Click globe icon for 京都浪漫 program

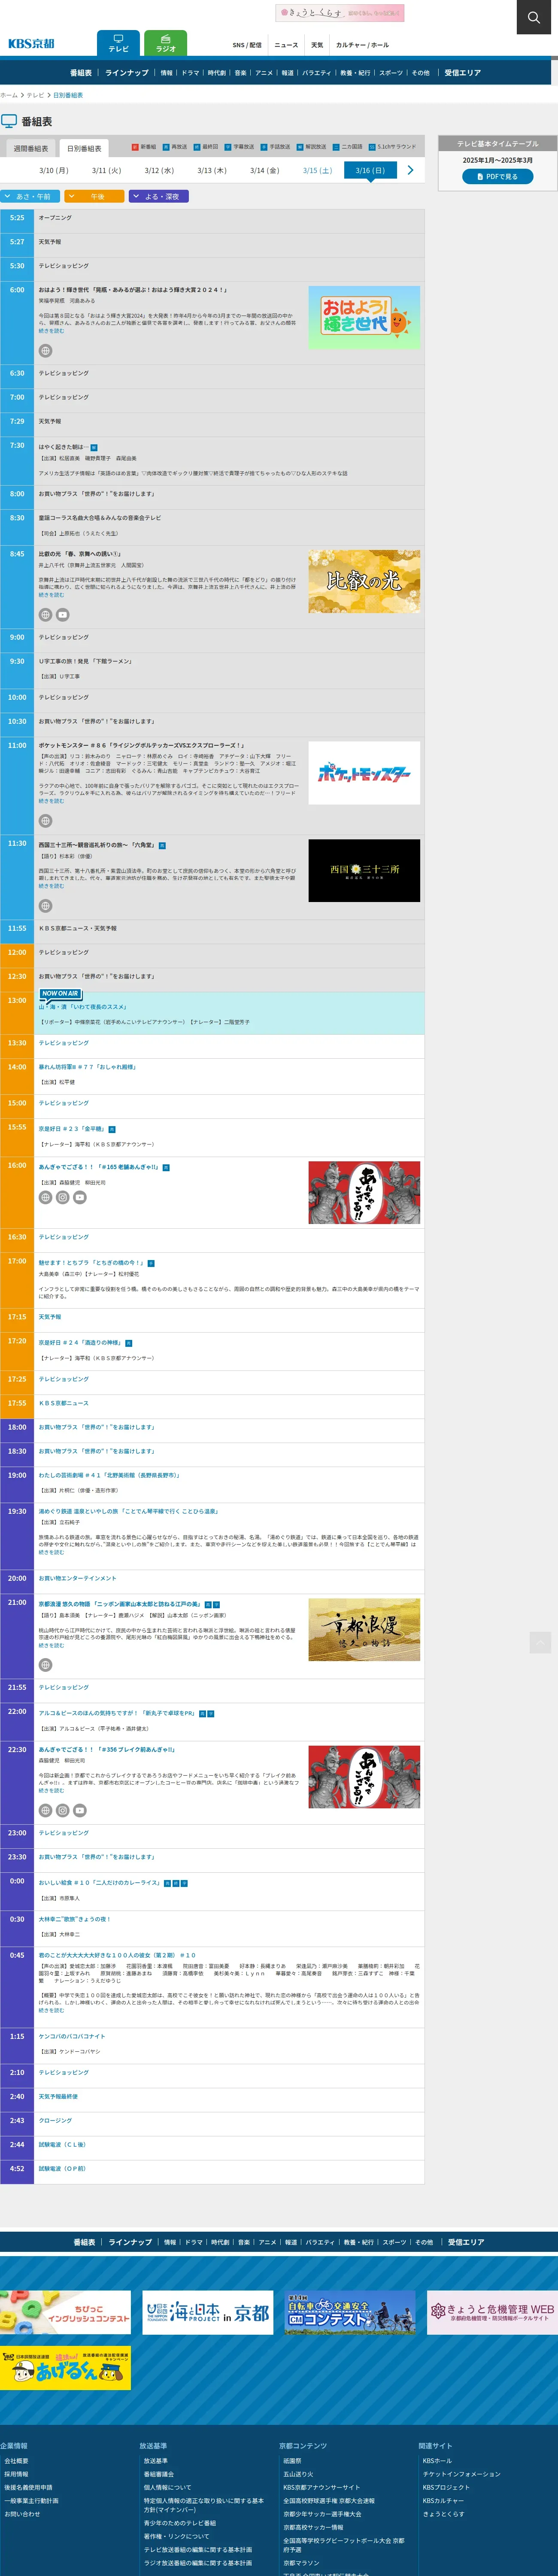[x=45, y=1665]
